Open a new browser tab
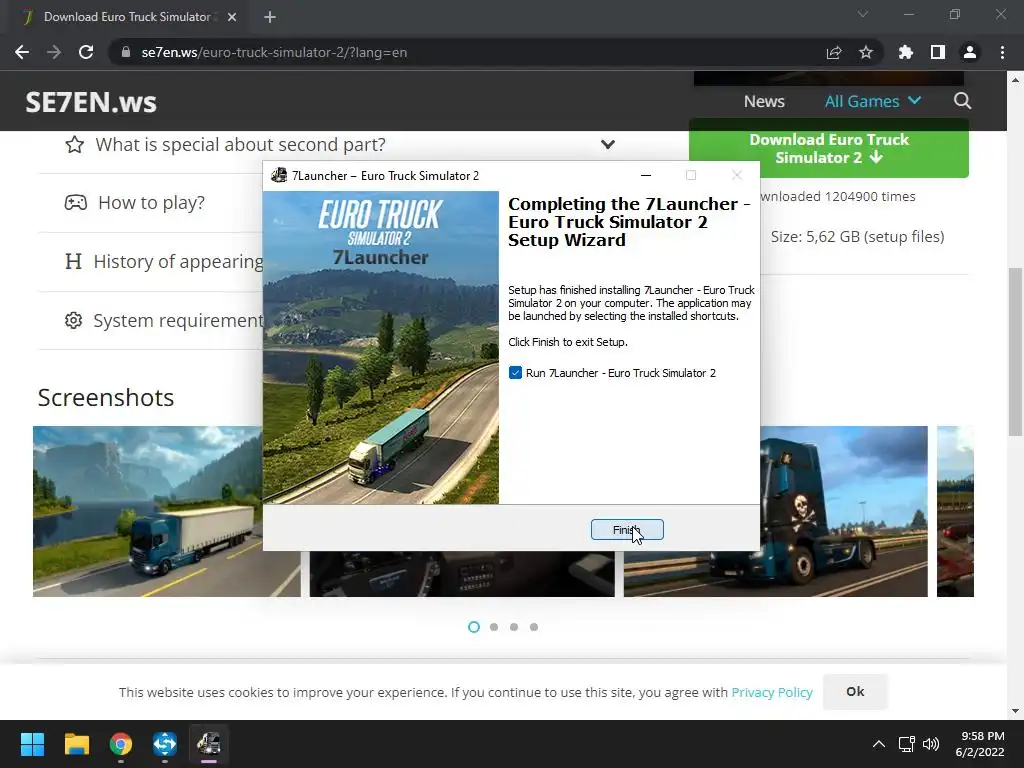This screenshot has height=768, width=1024. (x=270, y=17)
